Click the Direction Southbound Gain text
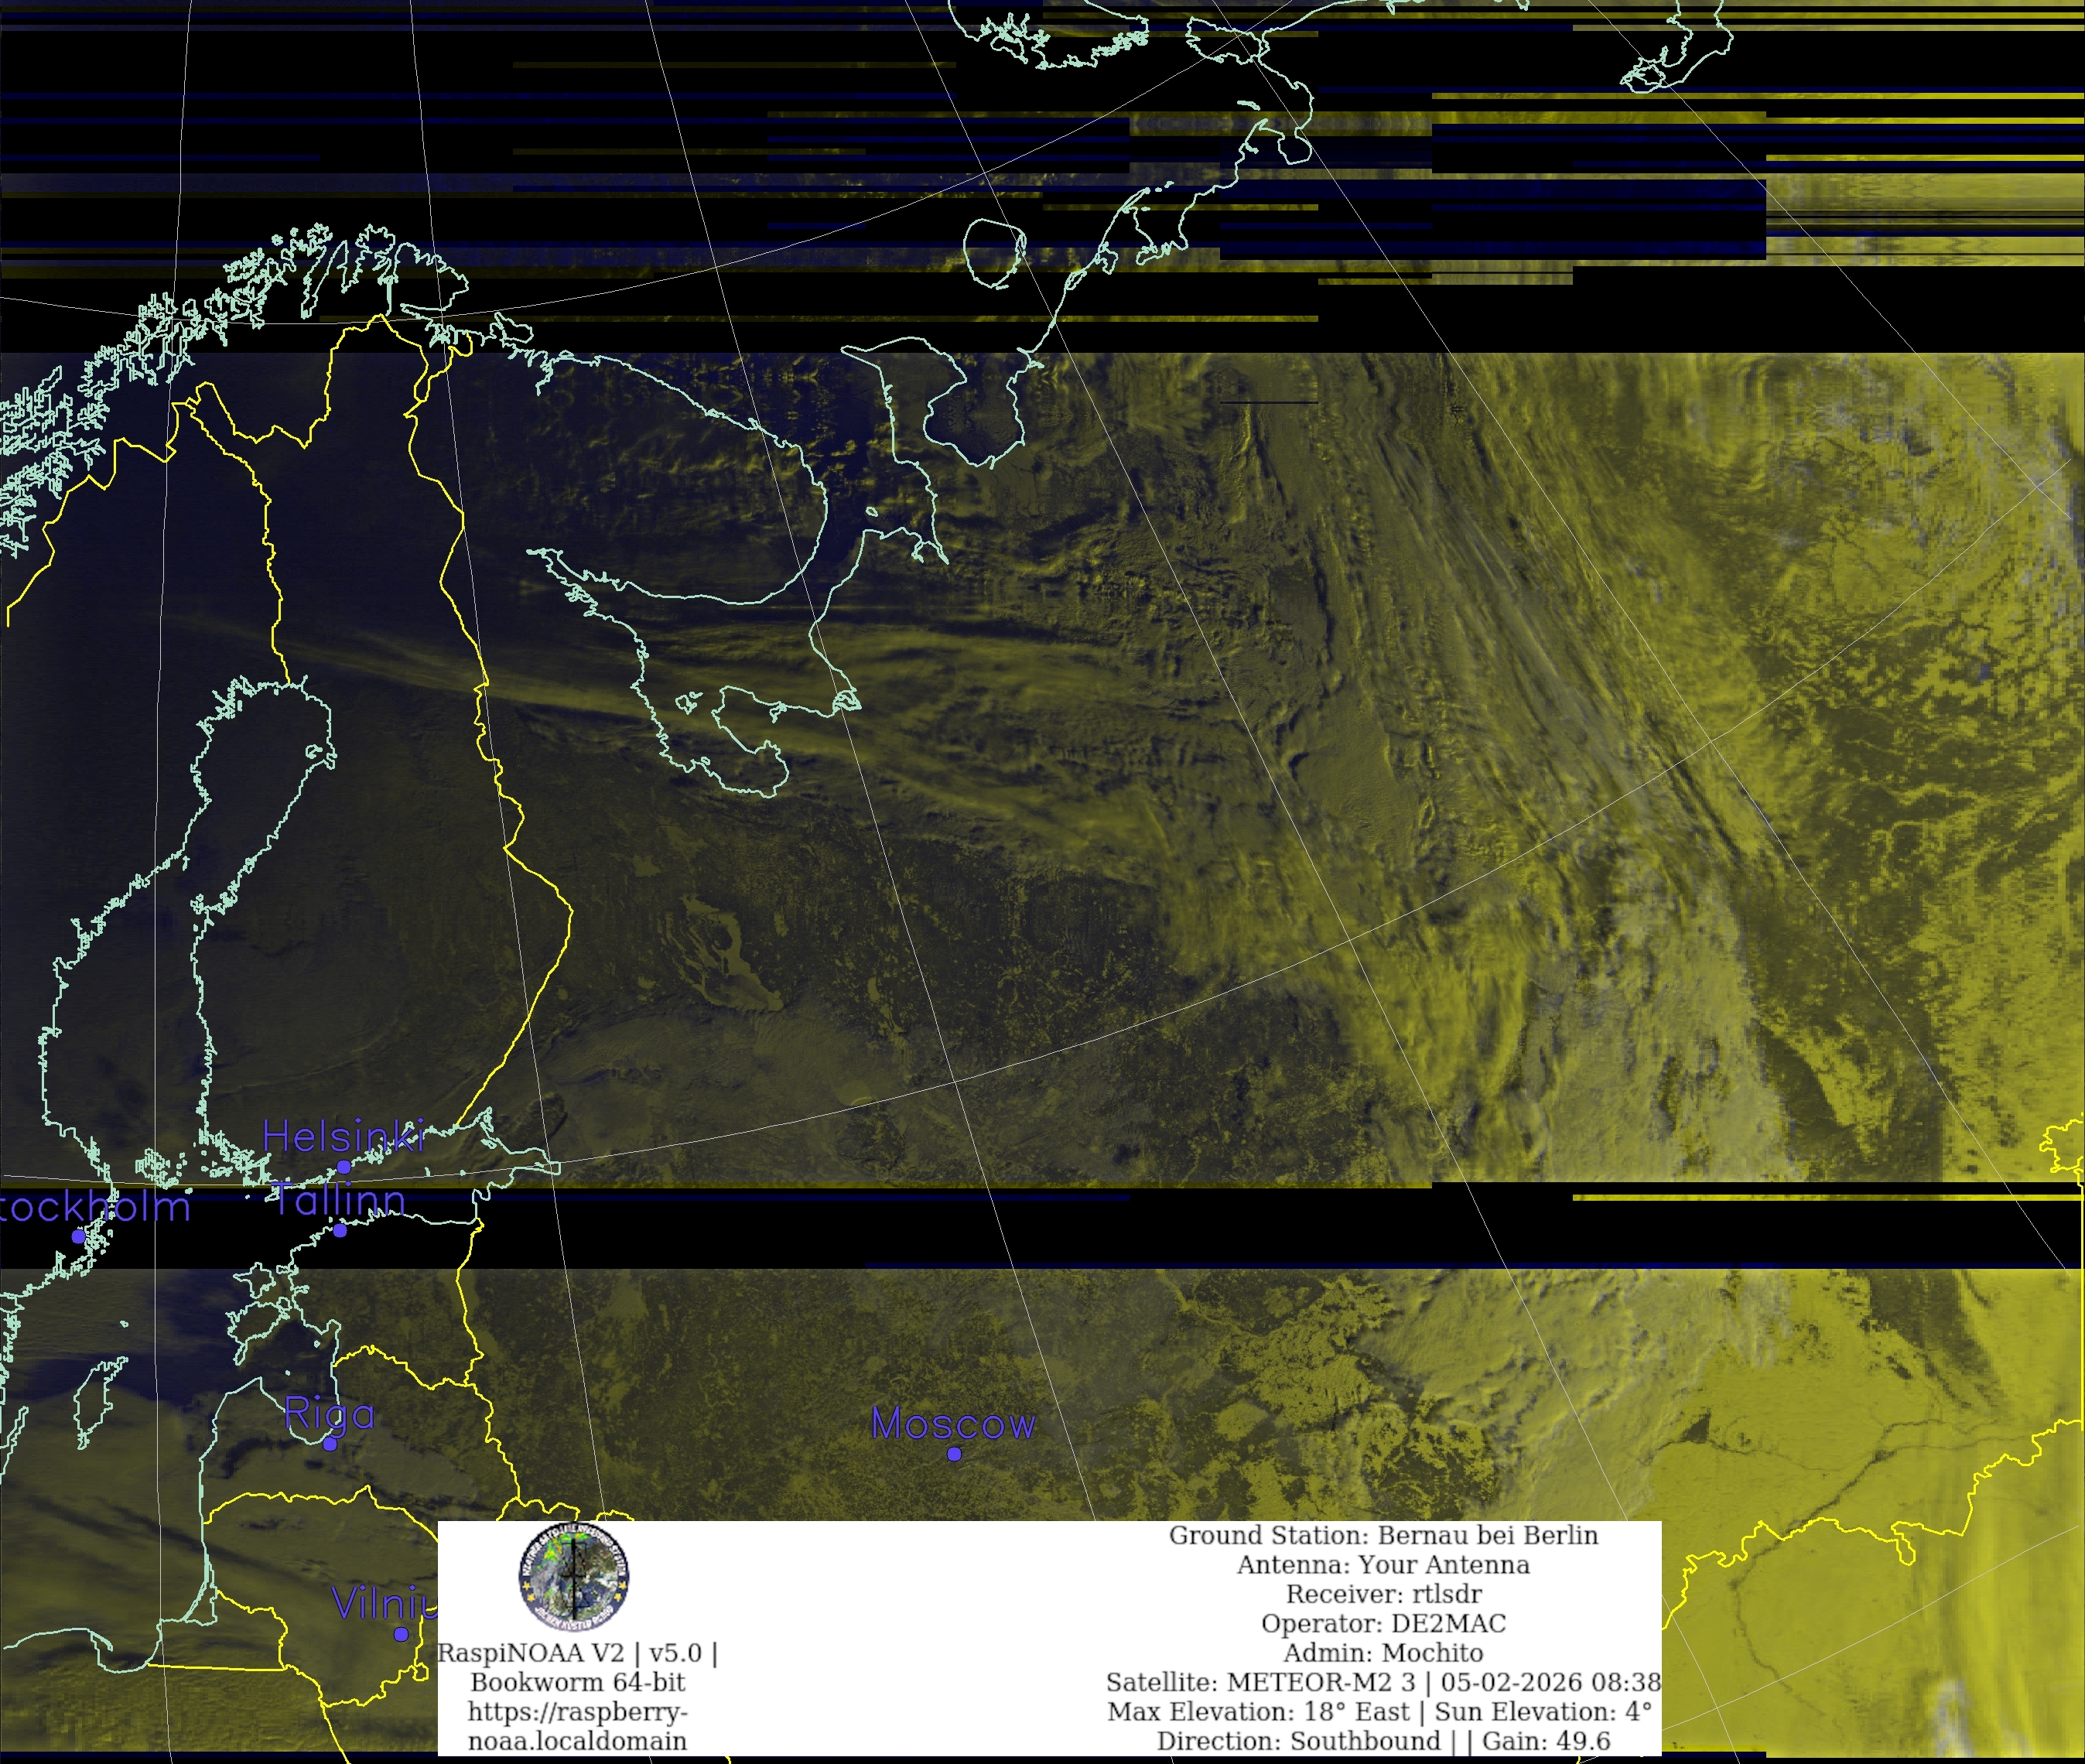Viewport: 2085px width, 1764px height. [x=1383, y=1741]
